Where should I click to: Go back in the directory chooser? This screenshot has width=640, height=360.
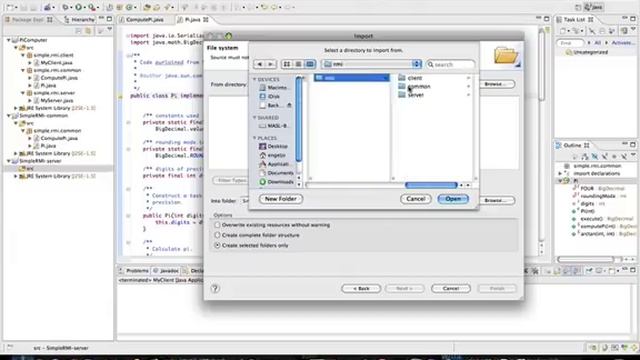(259, 64)
